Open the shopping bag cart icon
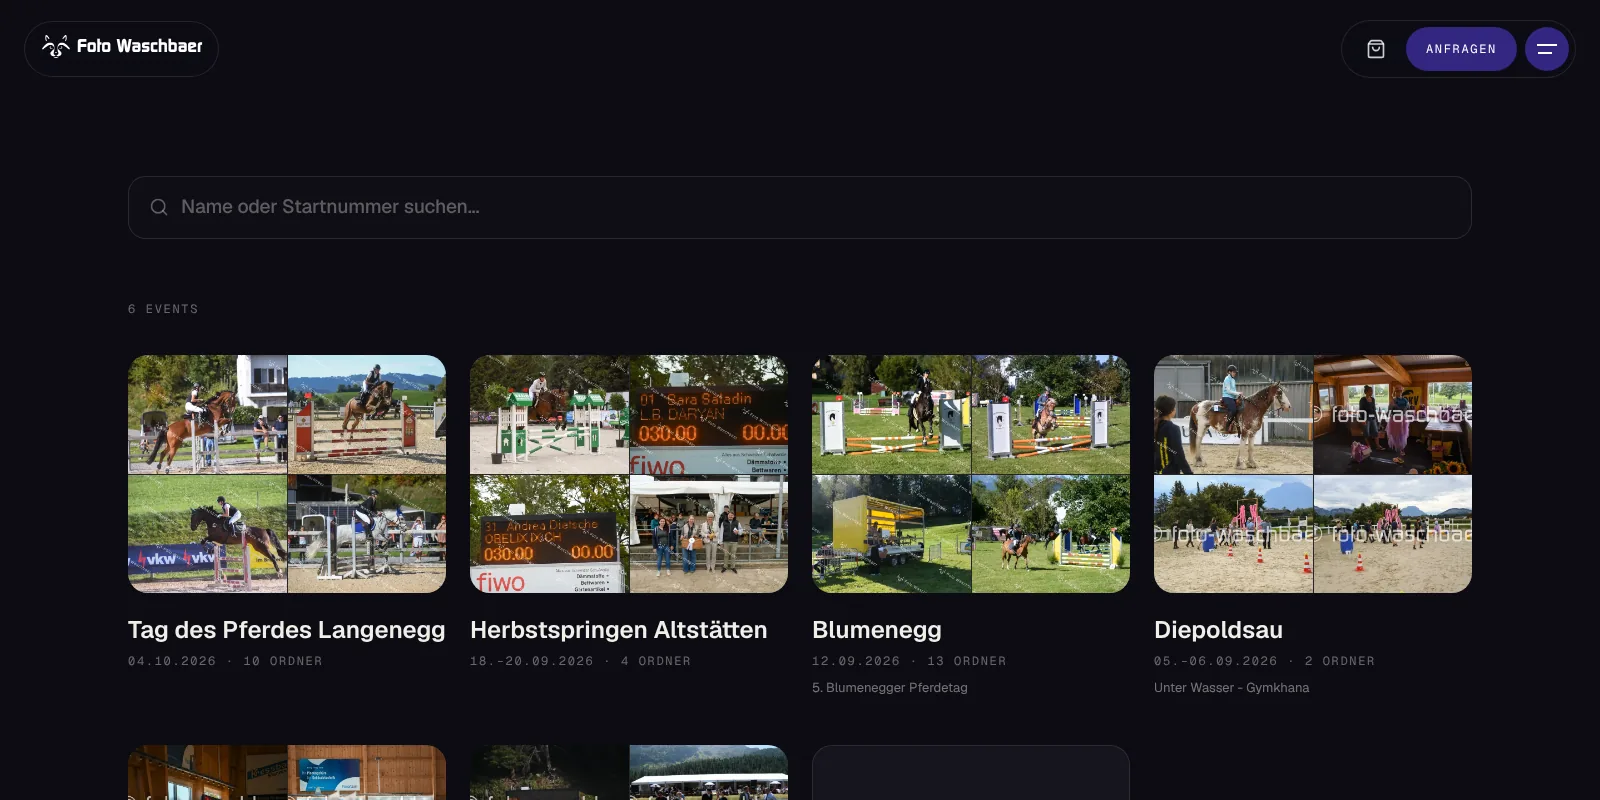Viewport: 1600px width, 800px height. click(1376, 49)
